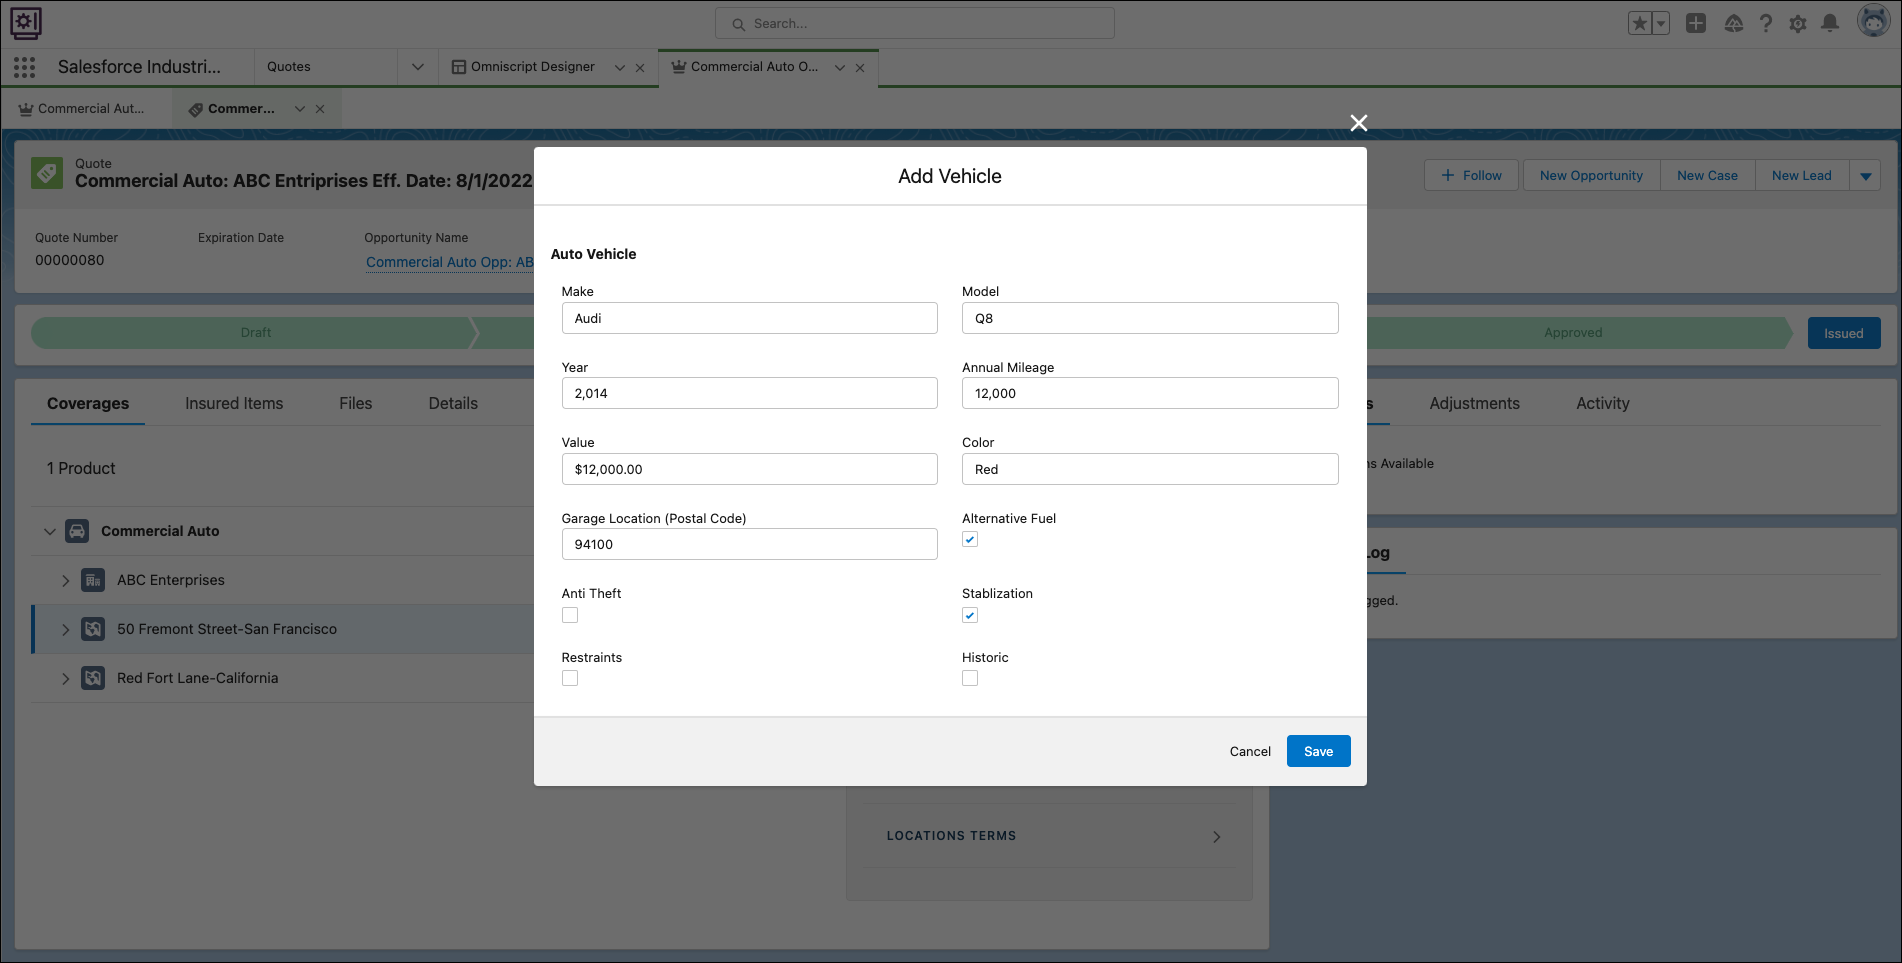Expand the 50 Fremont Street-San Francisco row
The image size is (1902, 963).
click(65, 629)
